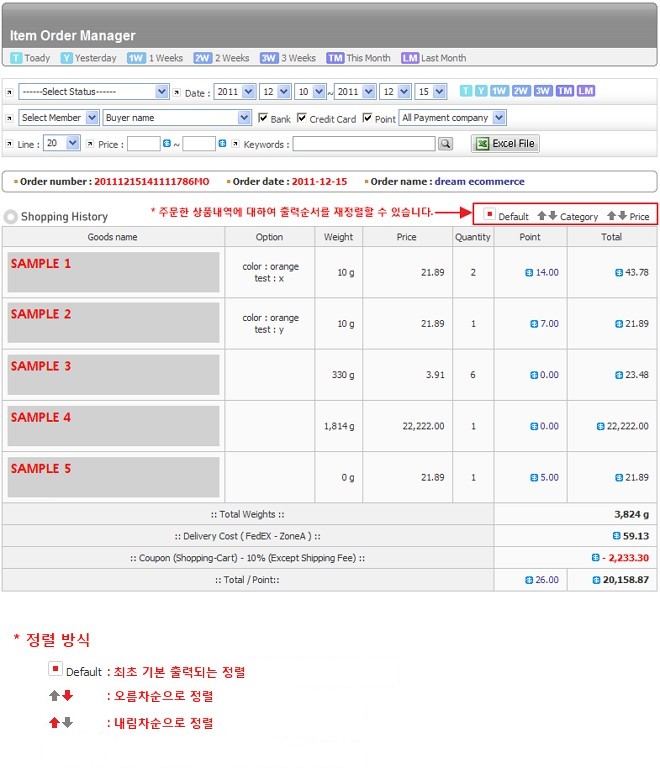Click the Excel File button
The image size is (660, 771).
click(505, 144)
